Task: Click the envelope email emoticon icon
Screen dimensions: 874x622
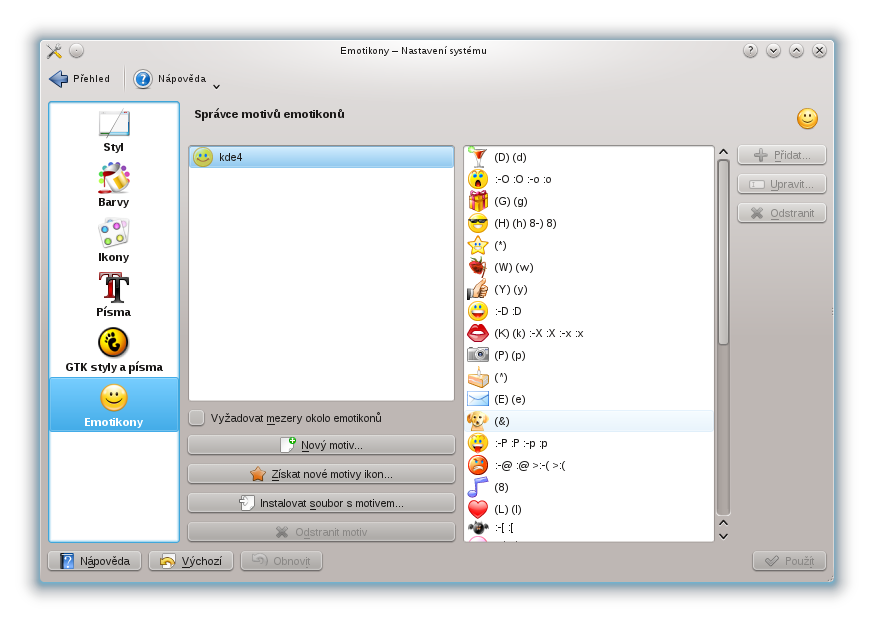Action: point(478,399)
